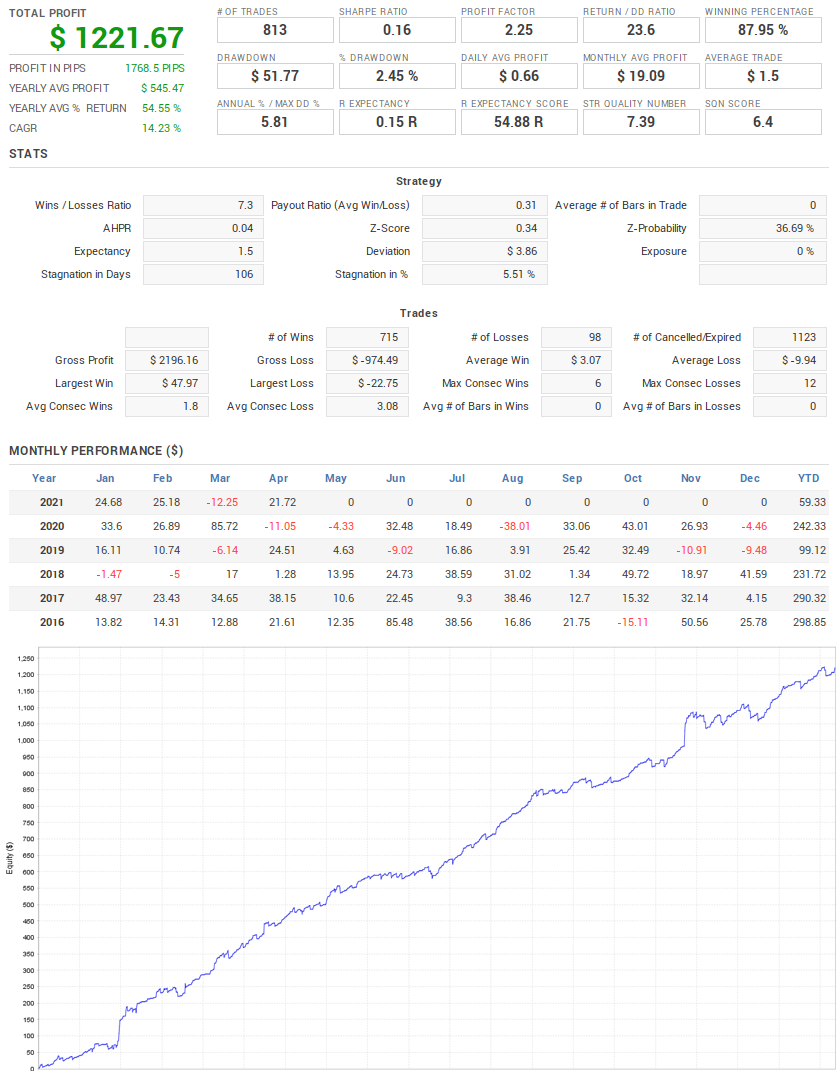
Task: Select the # of Trades value 813
Action: (x=275, y=30)
